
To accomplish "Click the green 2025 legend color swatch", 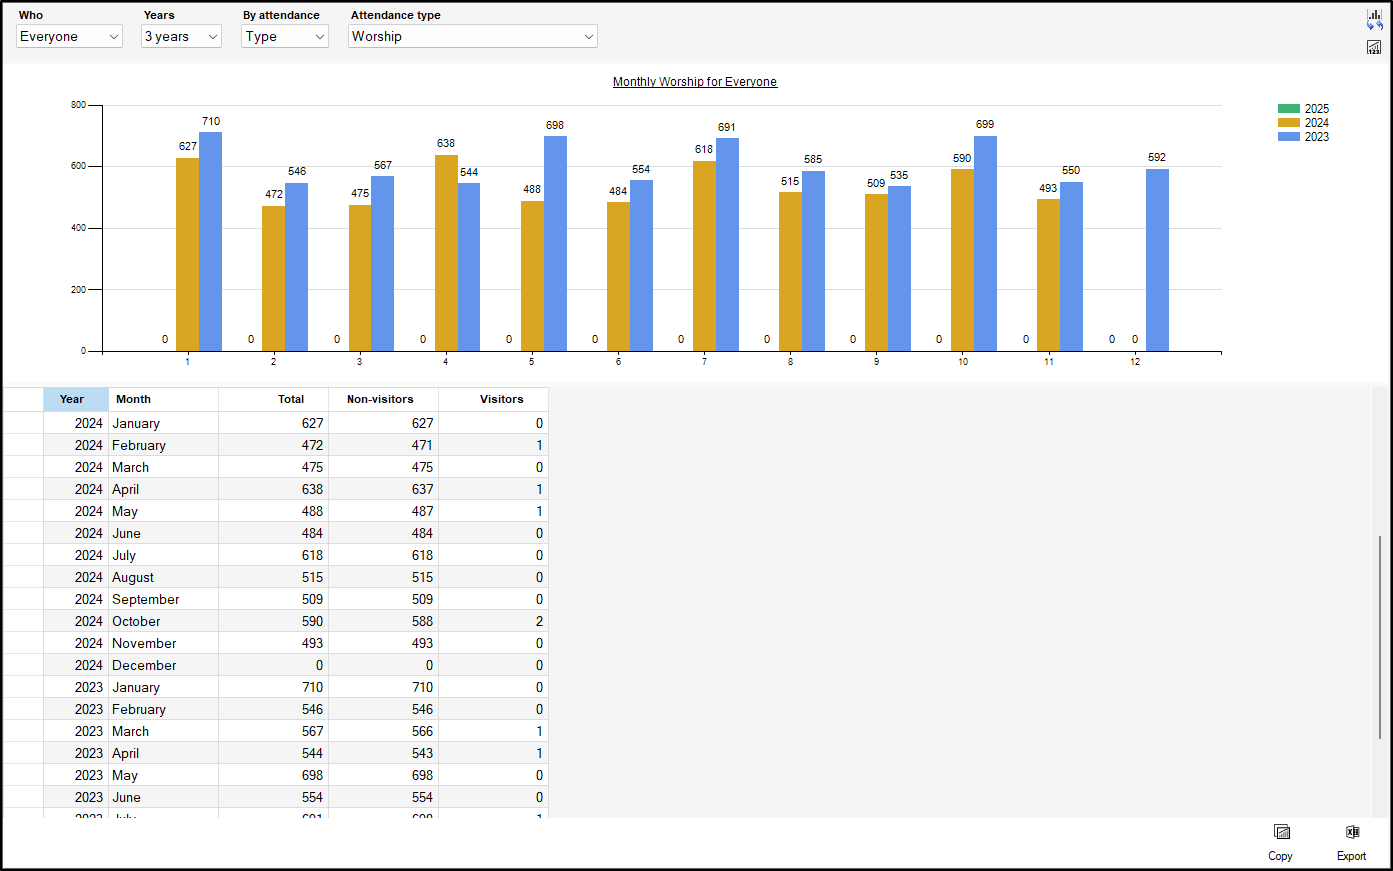I will [x=1289, y=108].
